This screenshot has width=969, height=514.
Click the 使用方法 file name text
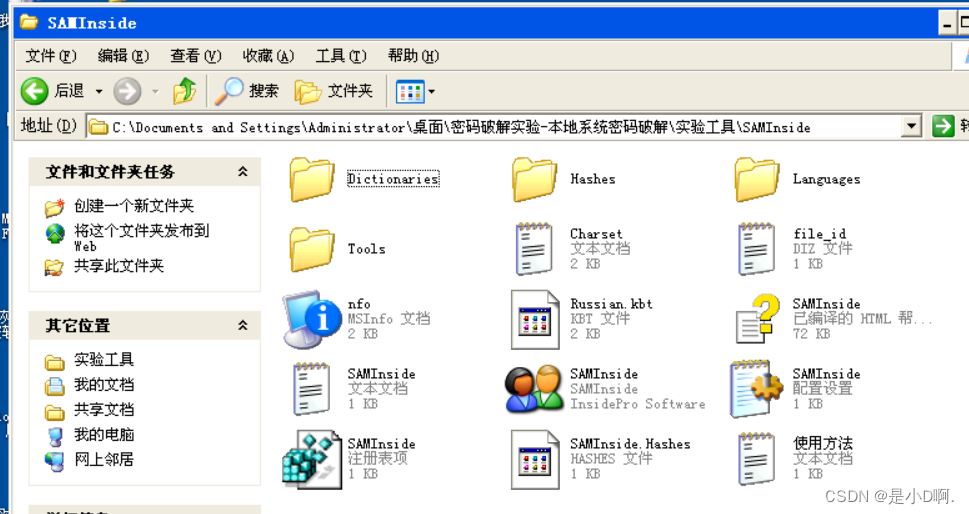point(823,443)
